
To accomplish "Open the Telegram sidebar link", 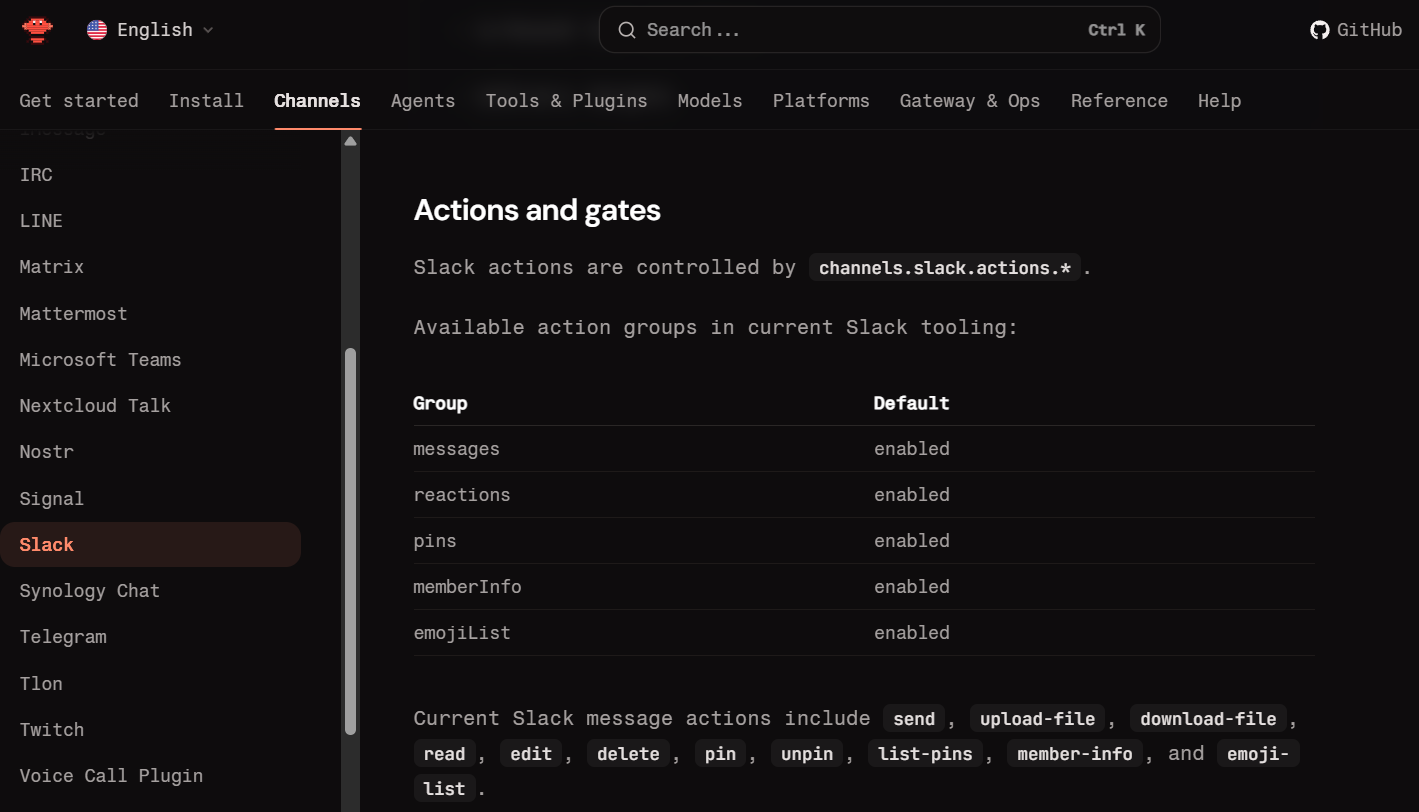I will 63,637.
